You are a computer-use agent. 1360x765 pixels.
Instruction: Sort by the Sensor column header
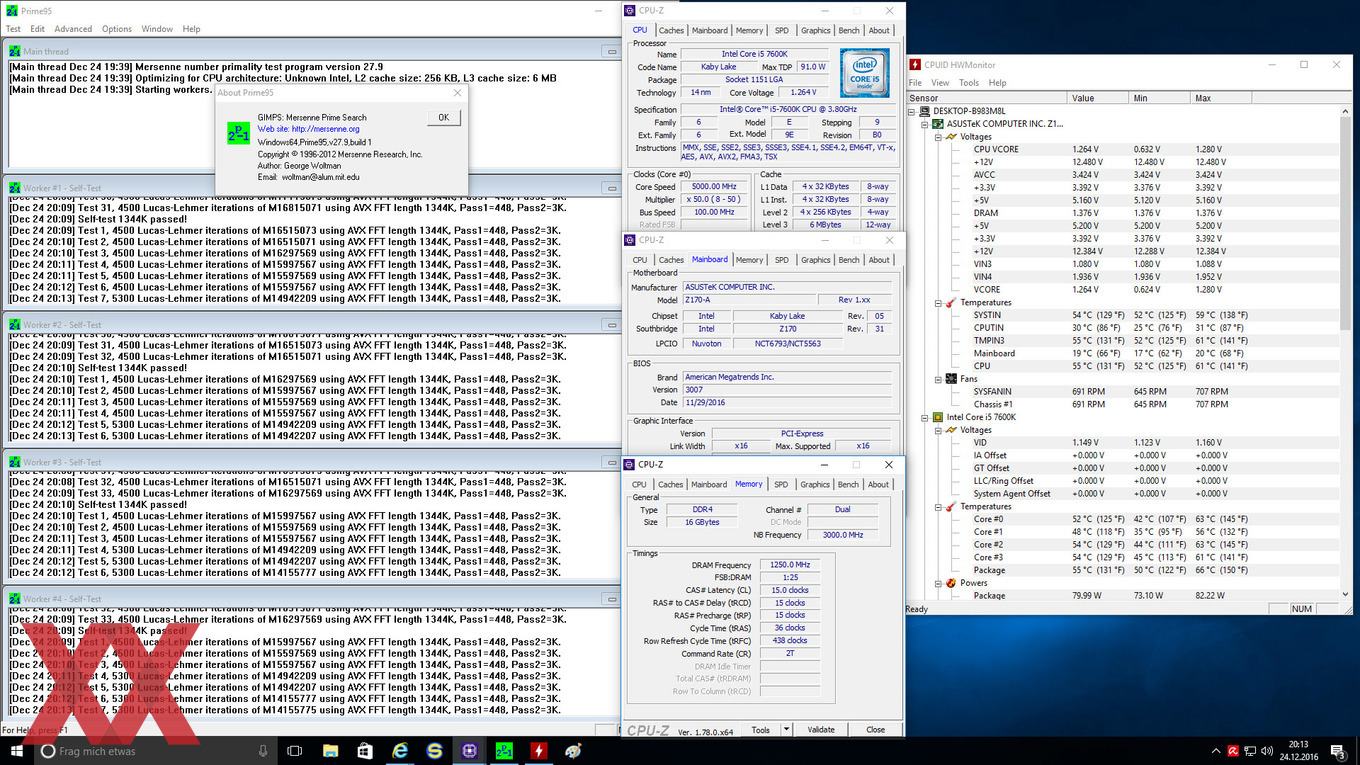tap(987, 98)
